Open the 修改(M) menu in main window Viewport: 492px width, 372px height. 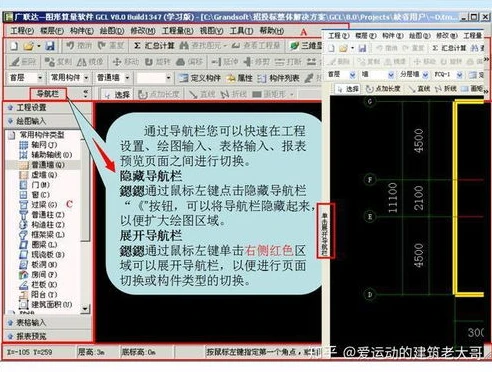[x=143, y=31]
